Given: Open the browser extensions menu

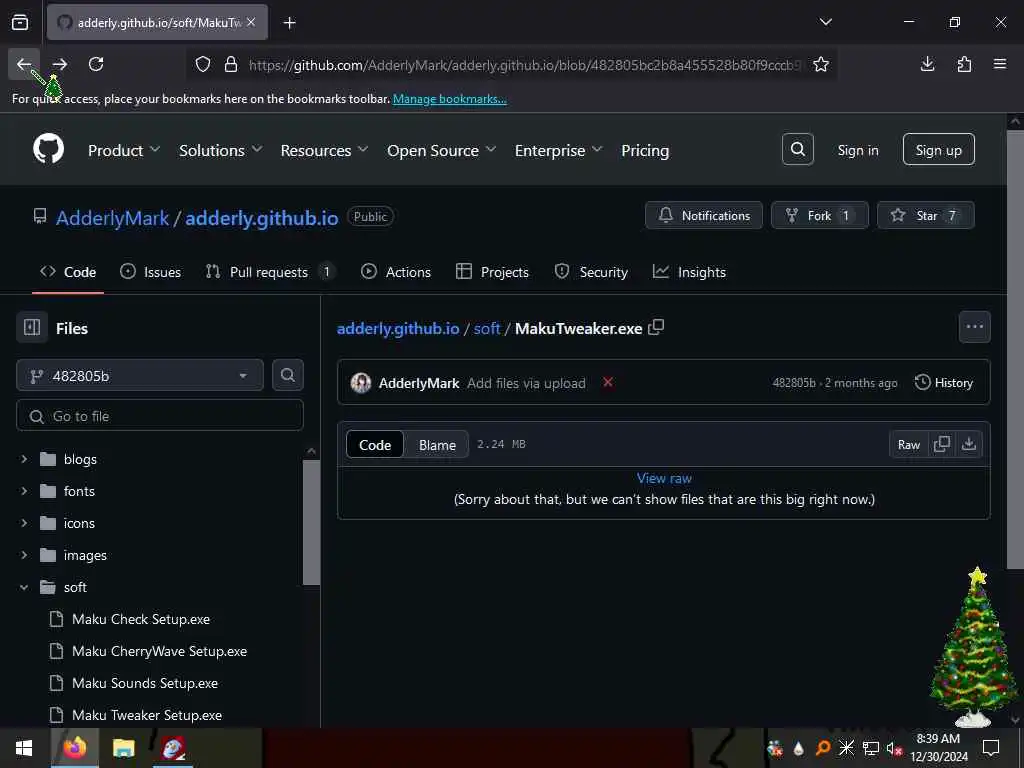Looking at the screenshot, I should coord(964,64).
